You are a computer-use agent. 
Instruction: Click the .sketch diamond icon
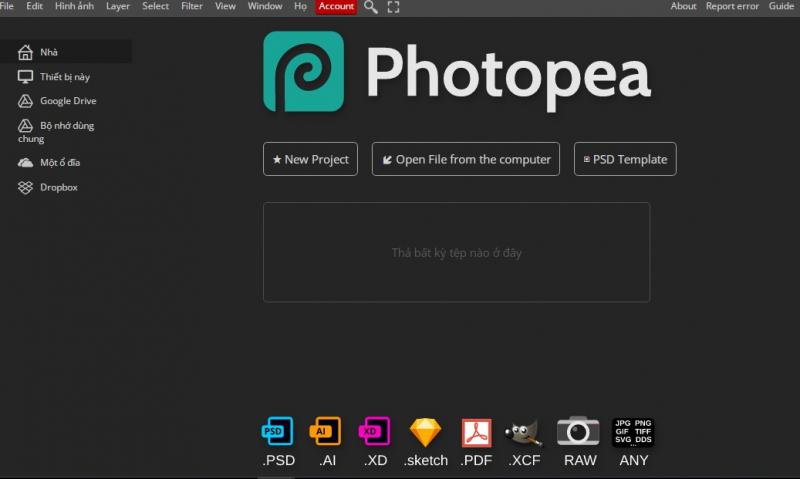pos(425,432)
